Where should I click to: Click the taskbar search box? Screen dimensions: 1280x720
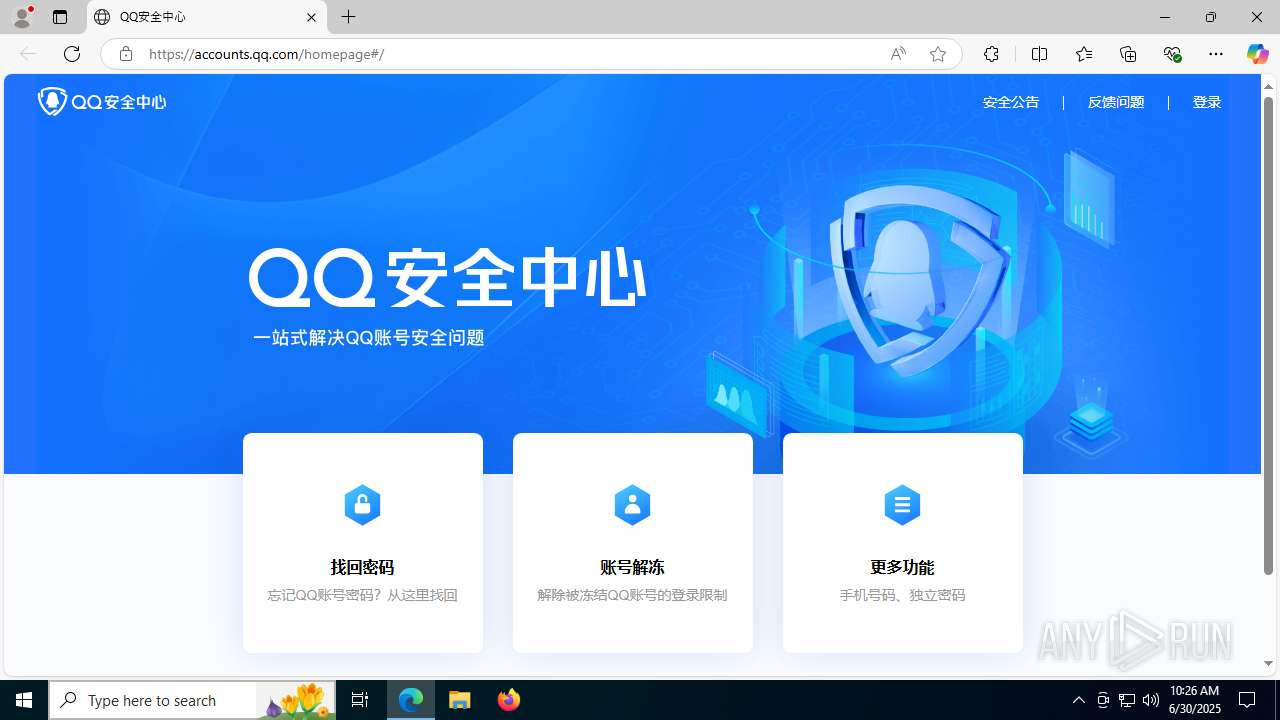tap(192, 700)
